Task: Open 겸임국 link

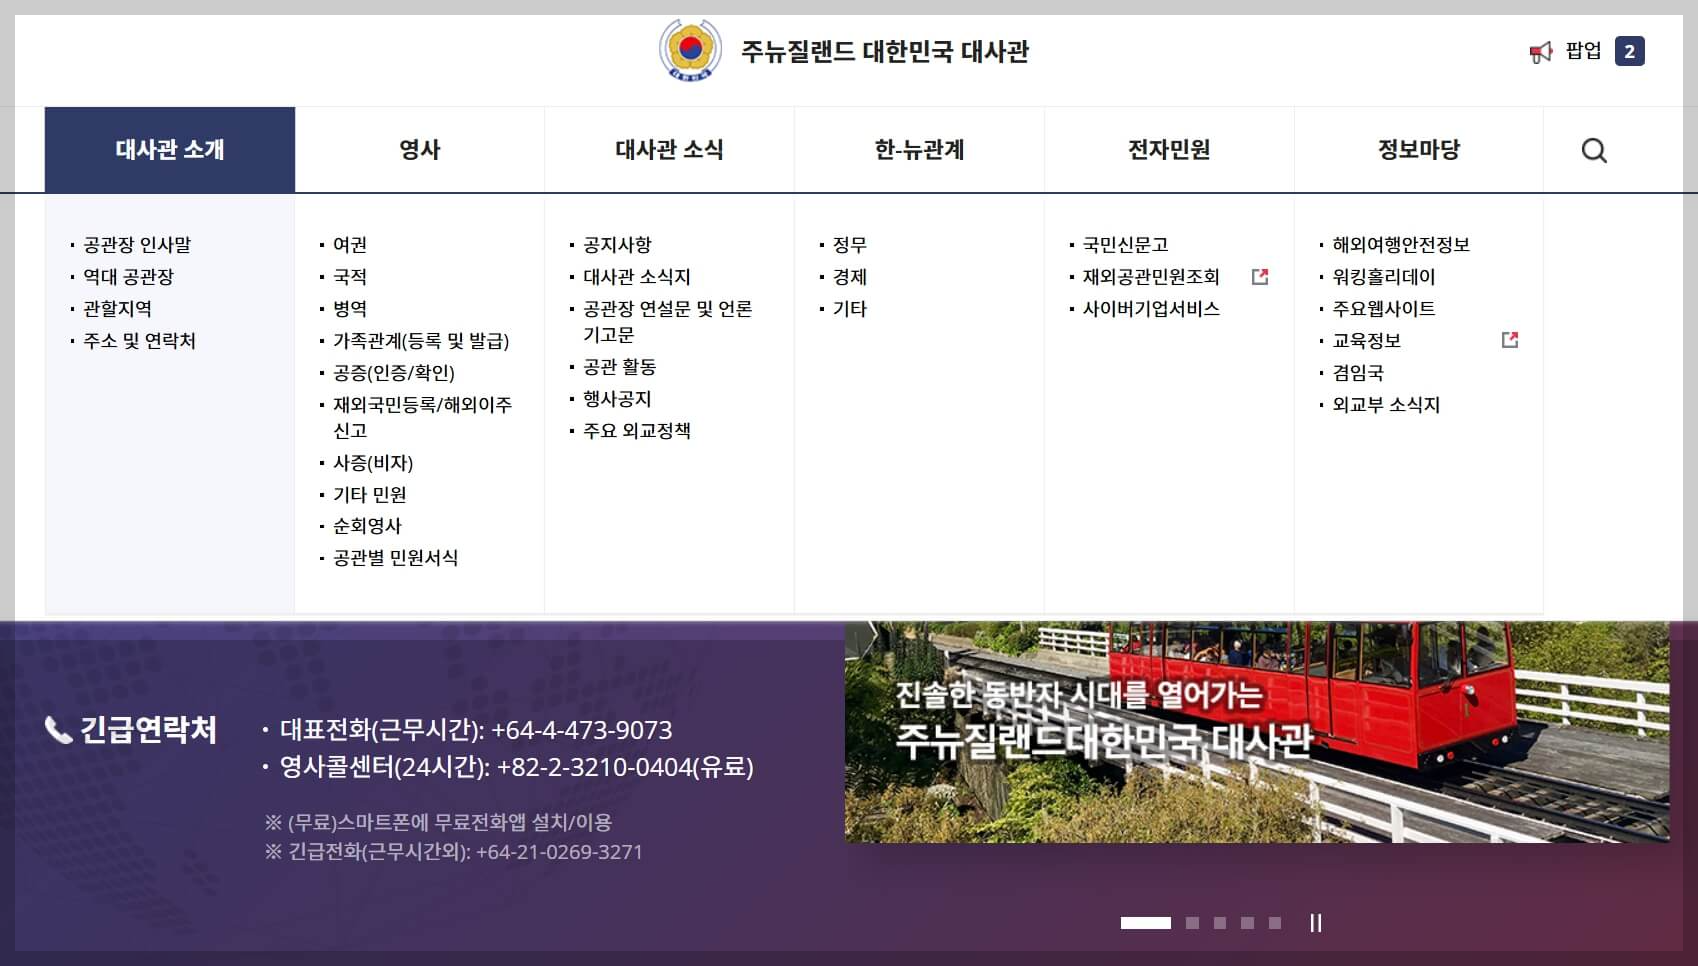Action: [1358, 373]
